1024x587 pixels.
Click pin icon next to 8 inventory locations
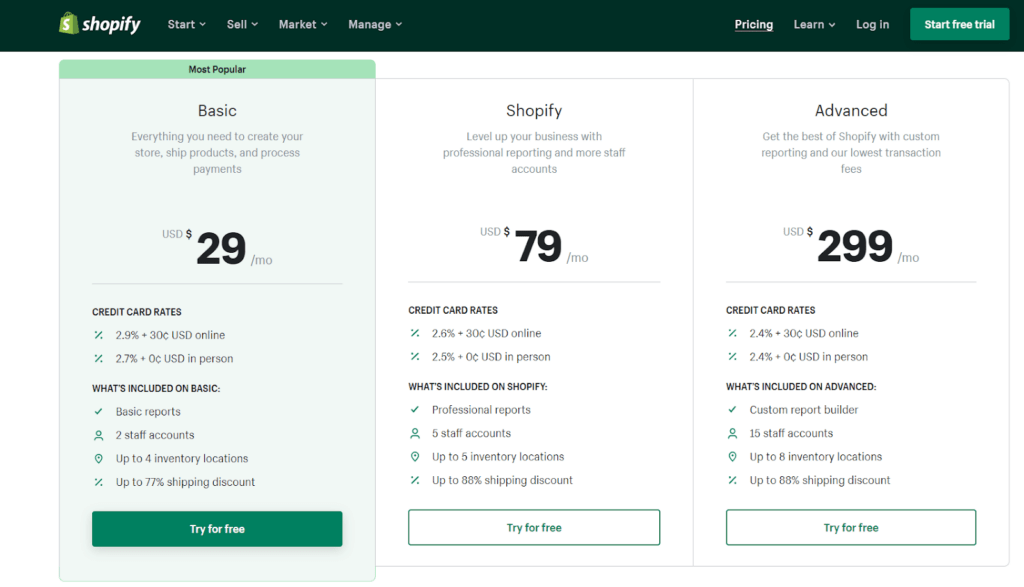coord(732,456)
